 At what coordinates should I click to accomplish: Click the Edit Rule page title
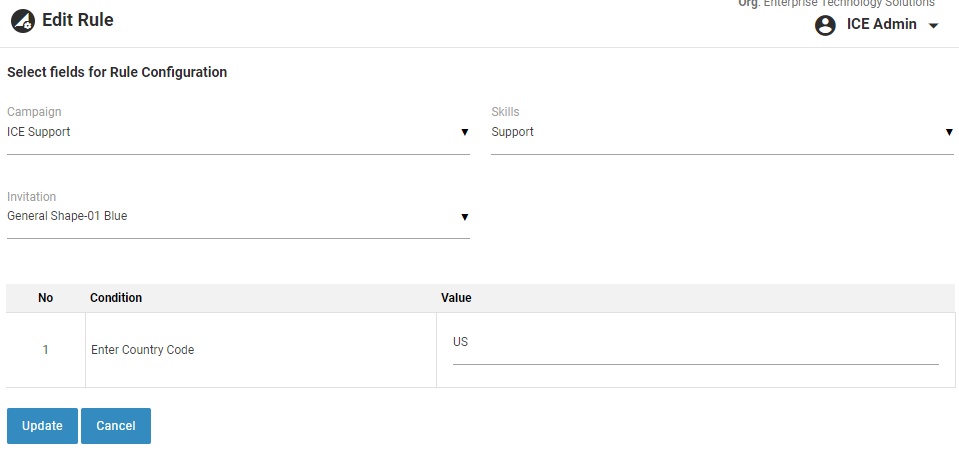[x=78, y=20]
